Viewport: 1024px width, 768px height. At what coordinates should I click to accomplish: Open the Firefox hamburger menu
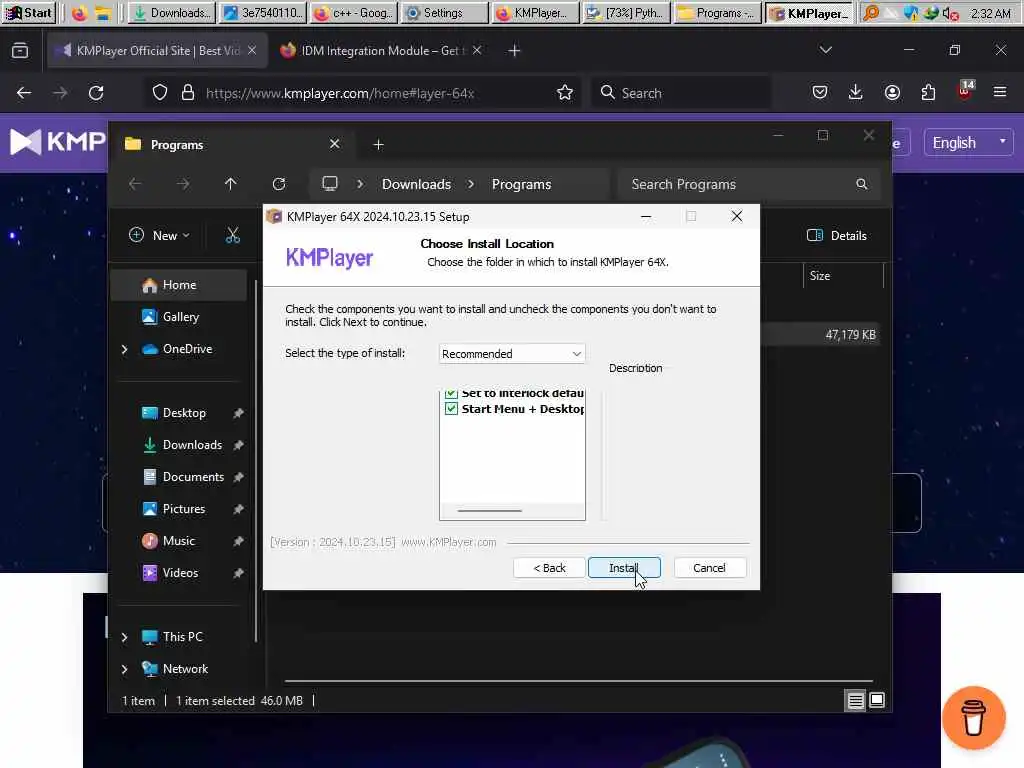[1000, 93]
